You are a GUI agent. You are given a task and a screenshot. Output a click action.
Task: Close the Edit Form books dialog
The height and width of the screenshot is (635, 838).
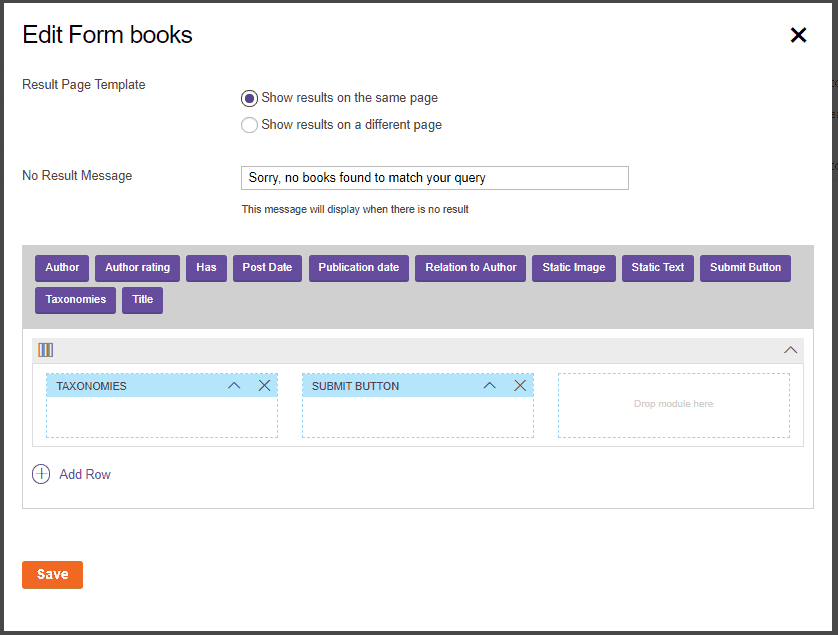click(798, 35)
